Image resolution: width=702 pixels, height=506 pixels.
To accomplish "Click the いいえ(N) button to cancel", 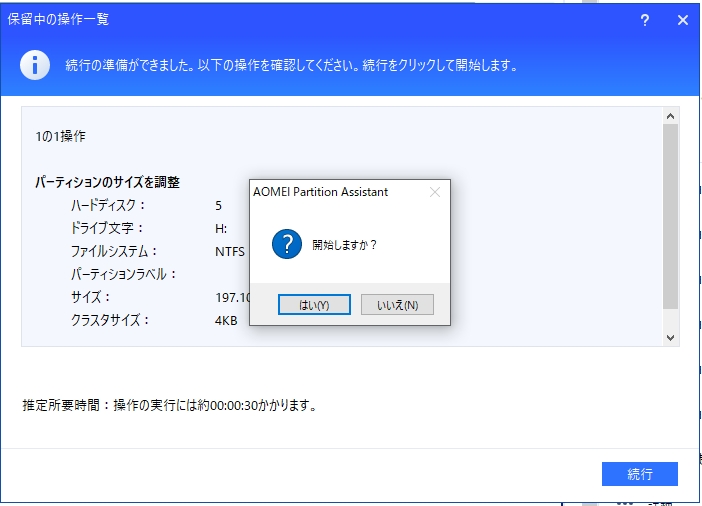I will pos(397,305).
